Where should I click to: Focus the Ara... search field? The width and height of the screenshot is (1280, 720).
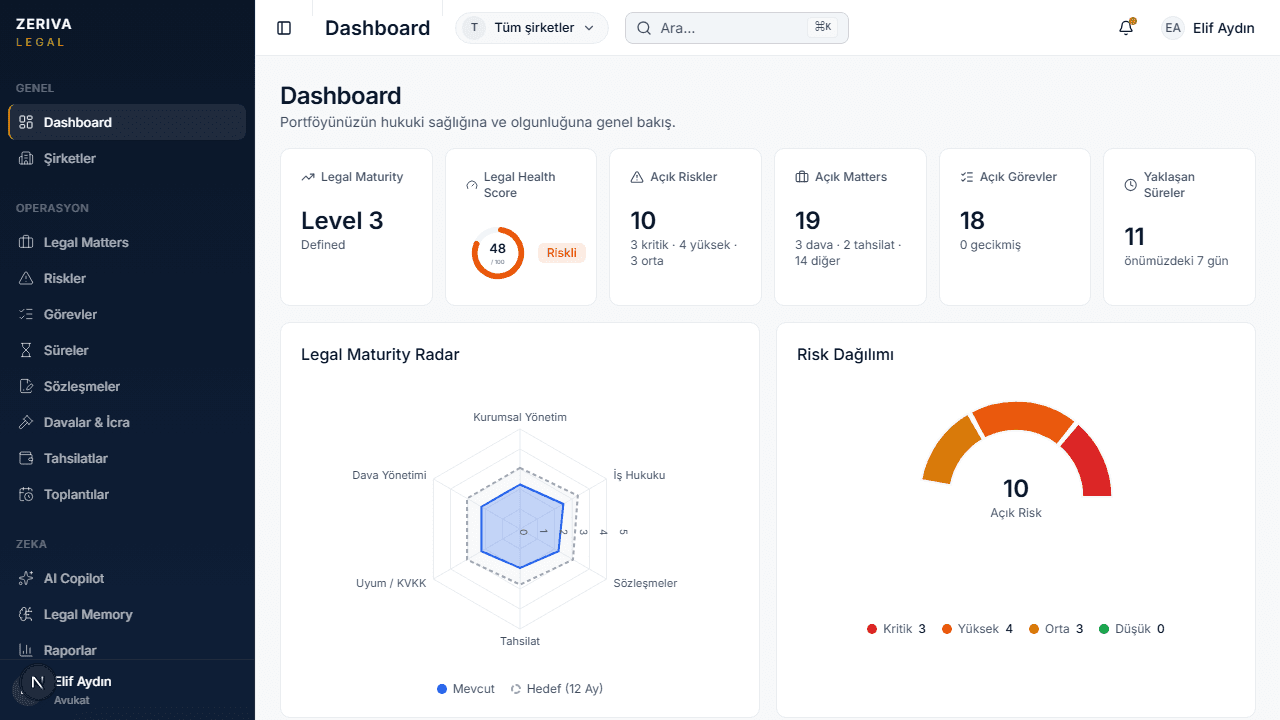coord(737,28)
